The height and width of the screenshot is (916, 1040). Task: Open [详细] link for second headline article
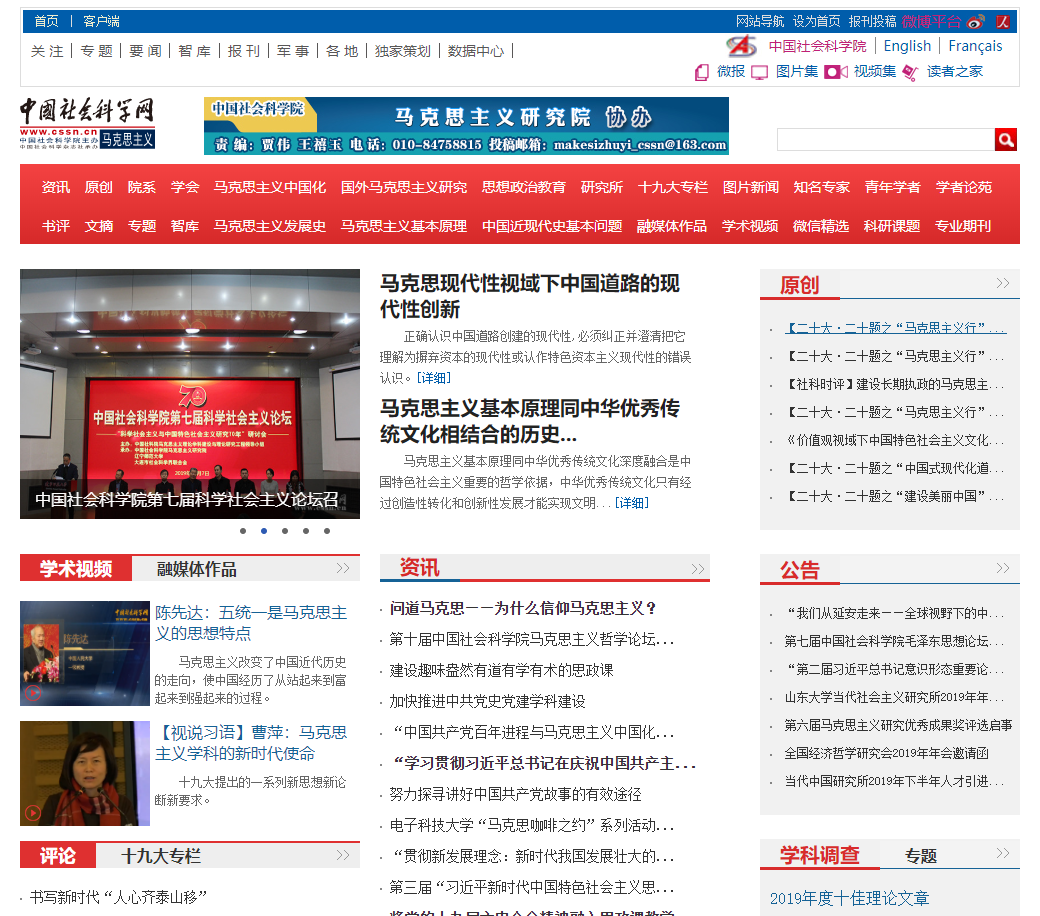pyautogui.click(x=631, y=503)
